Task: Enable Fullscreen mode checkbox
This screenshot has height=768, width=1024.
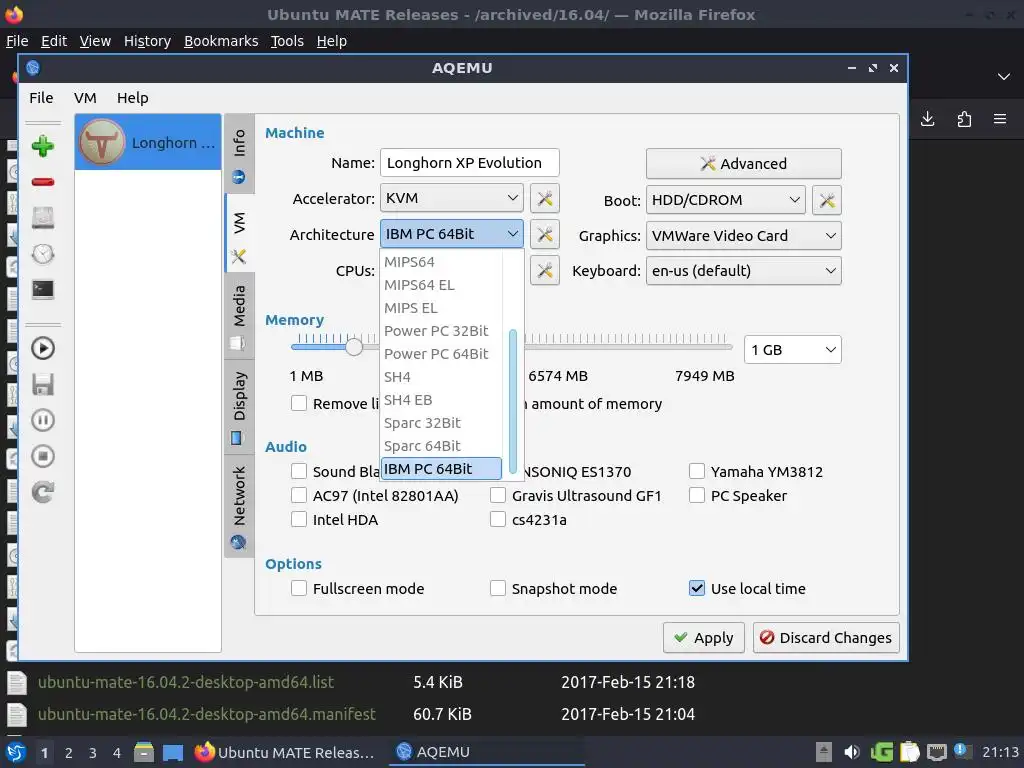Action: [x=299, y=588]
